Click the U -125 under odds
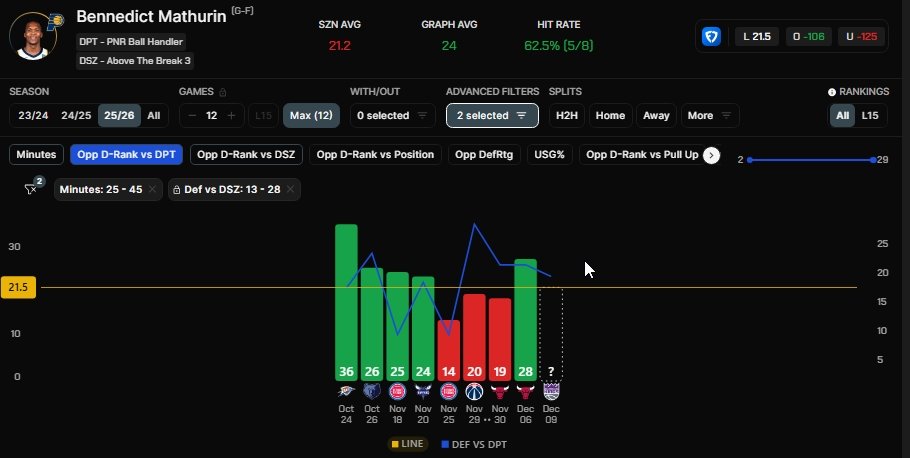 861,37
